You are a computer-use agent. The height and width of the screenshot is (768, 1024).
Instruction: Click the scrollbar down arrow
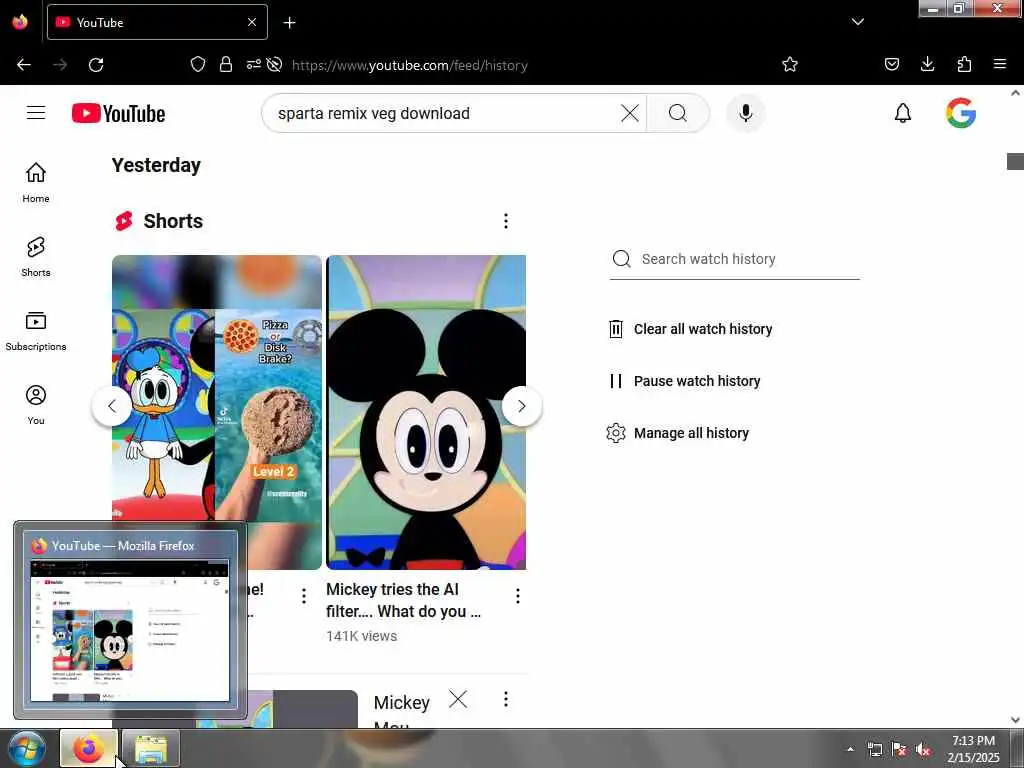click(1015, 720)
